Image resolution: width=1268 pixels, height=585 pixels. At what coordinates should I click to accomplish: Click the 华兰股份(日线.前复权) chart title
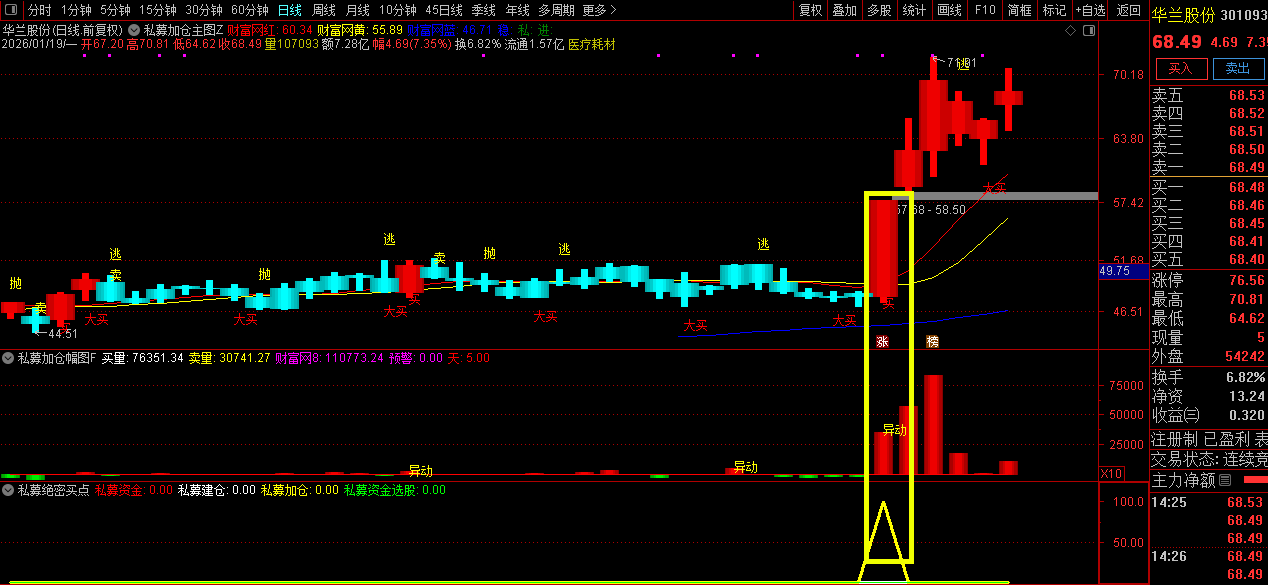coord(63,30)
